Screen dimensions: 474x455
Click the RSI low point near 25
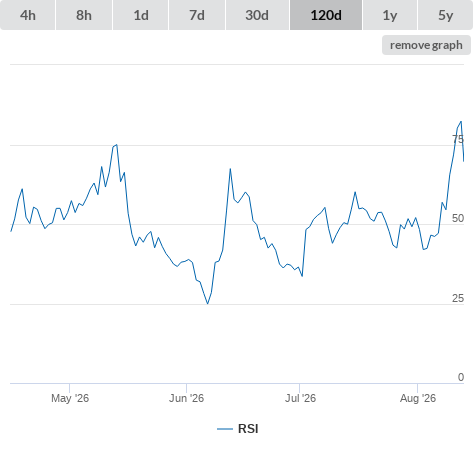click(x=208, y=304)
